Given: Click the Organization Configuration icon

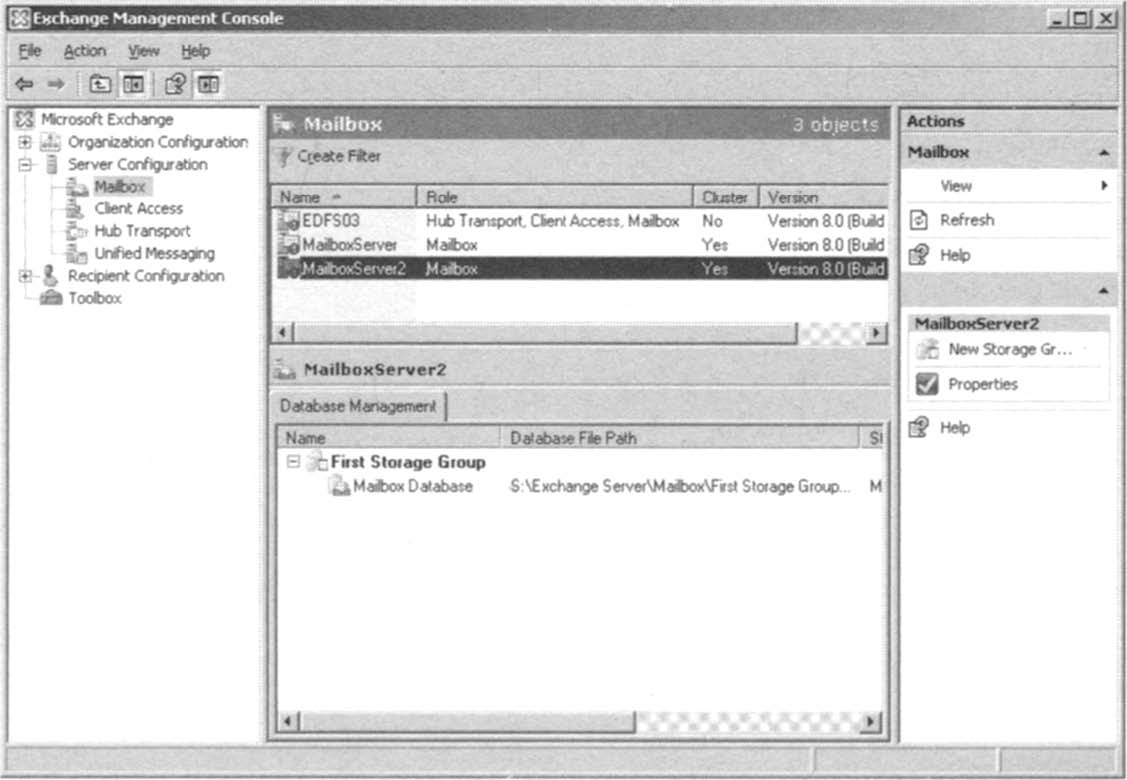Looking at the screenshot, I should [50, 142].
